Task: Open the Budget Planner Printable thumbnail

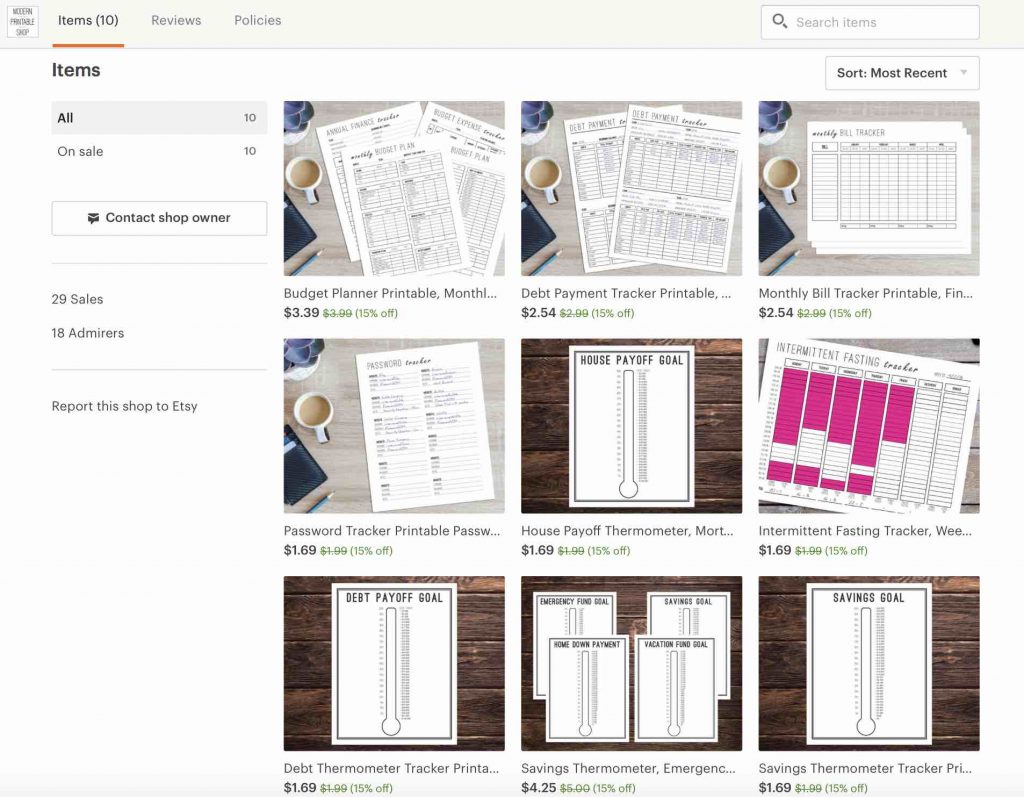Action: point(394,188)
